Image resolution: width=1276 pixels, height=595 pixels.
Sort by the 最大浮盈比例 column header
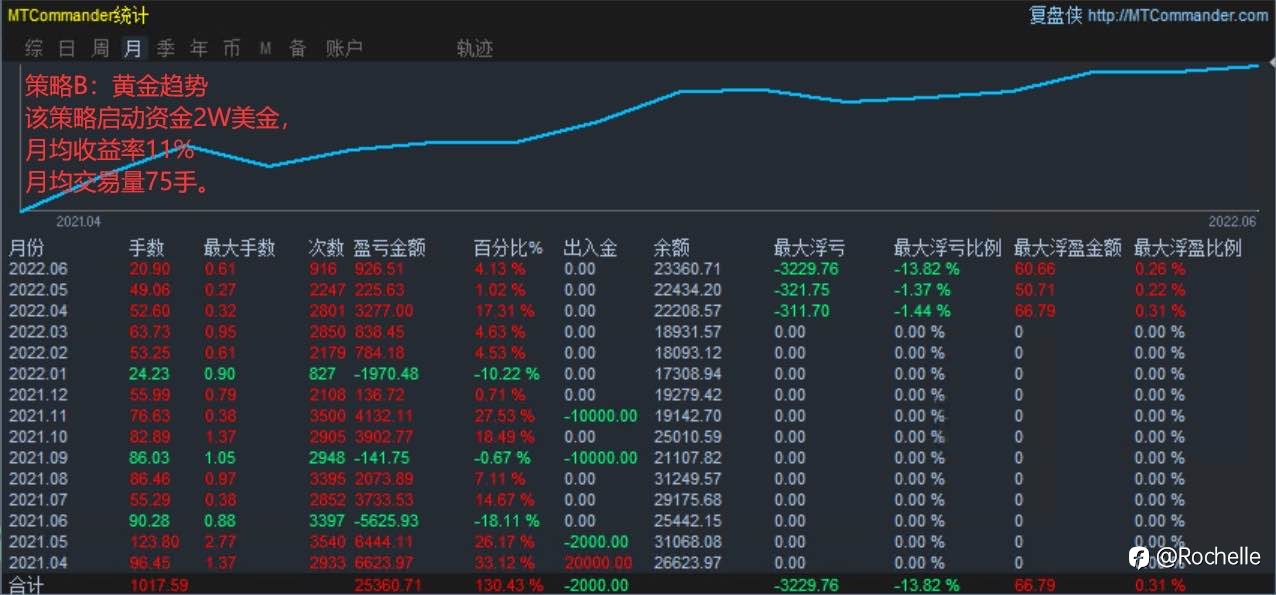coord(1187,248)
